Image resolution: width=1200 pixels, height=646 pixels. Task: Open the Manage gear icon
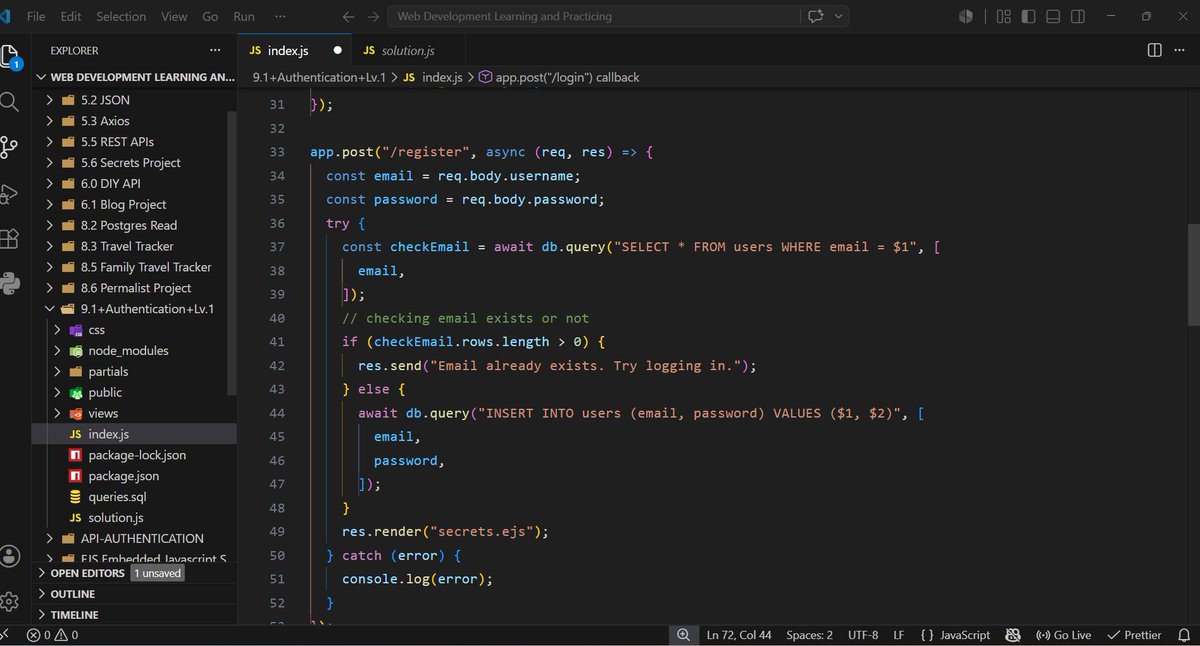point(10,601)
